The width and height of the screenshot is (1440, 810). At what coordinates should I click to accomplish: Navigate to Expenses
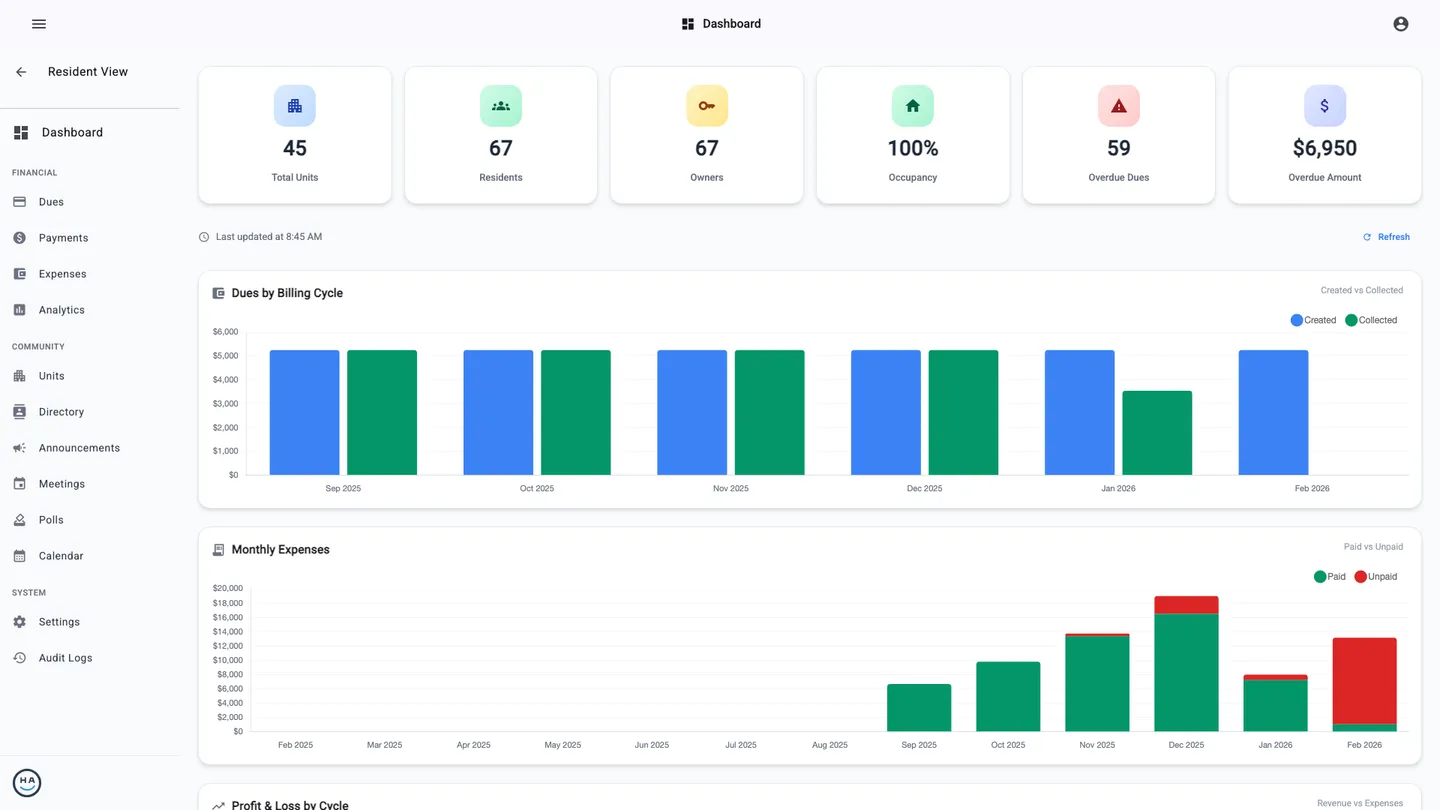click(90, 274)
